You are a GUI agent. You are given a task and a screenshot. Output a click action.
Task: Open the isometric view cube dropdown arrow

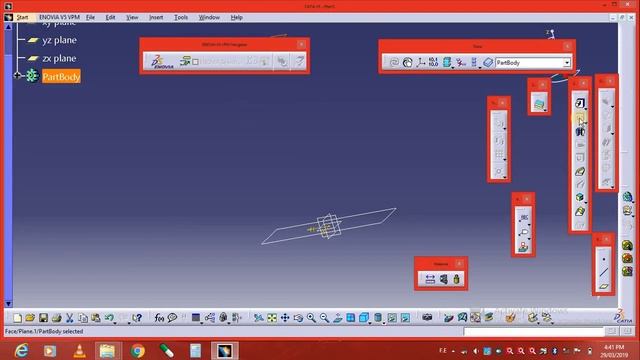370,322
